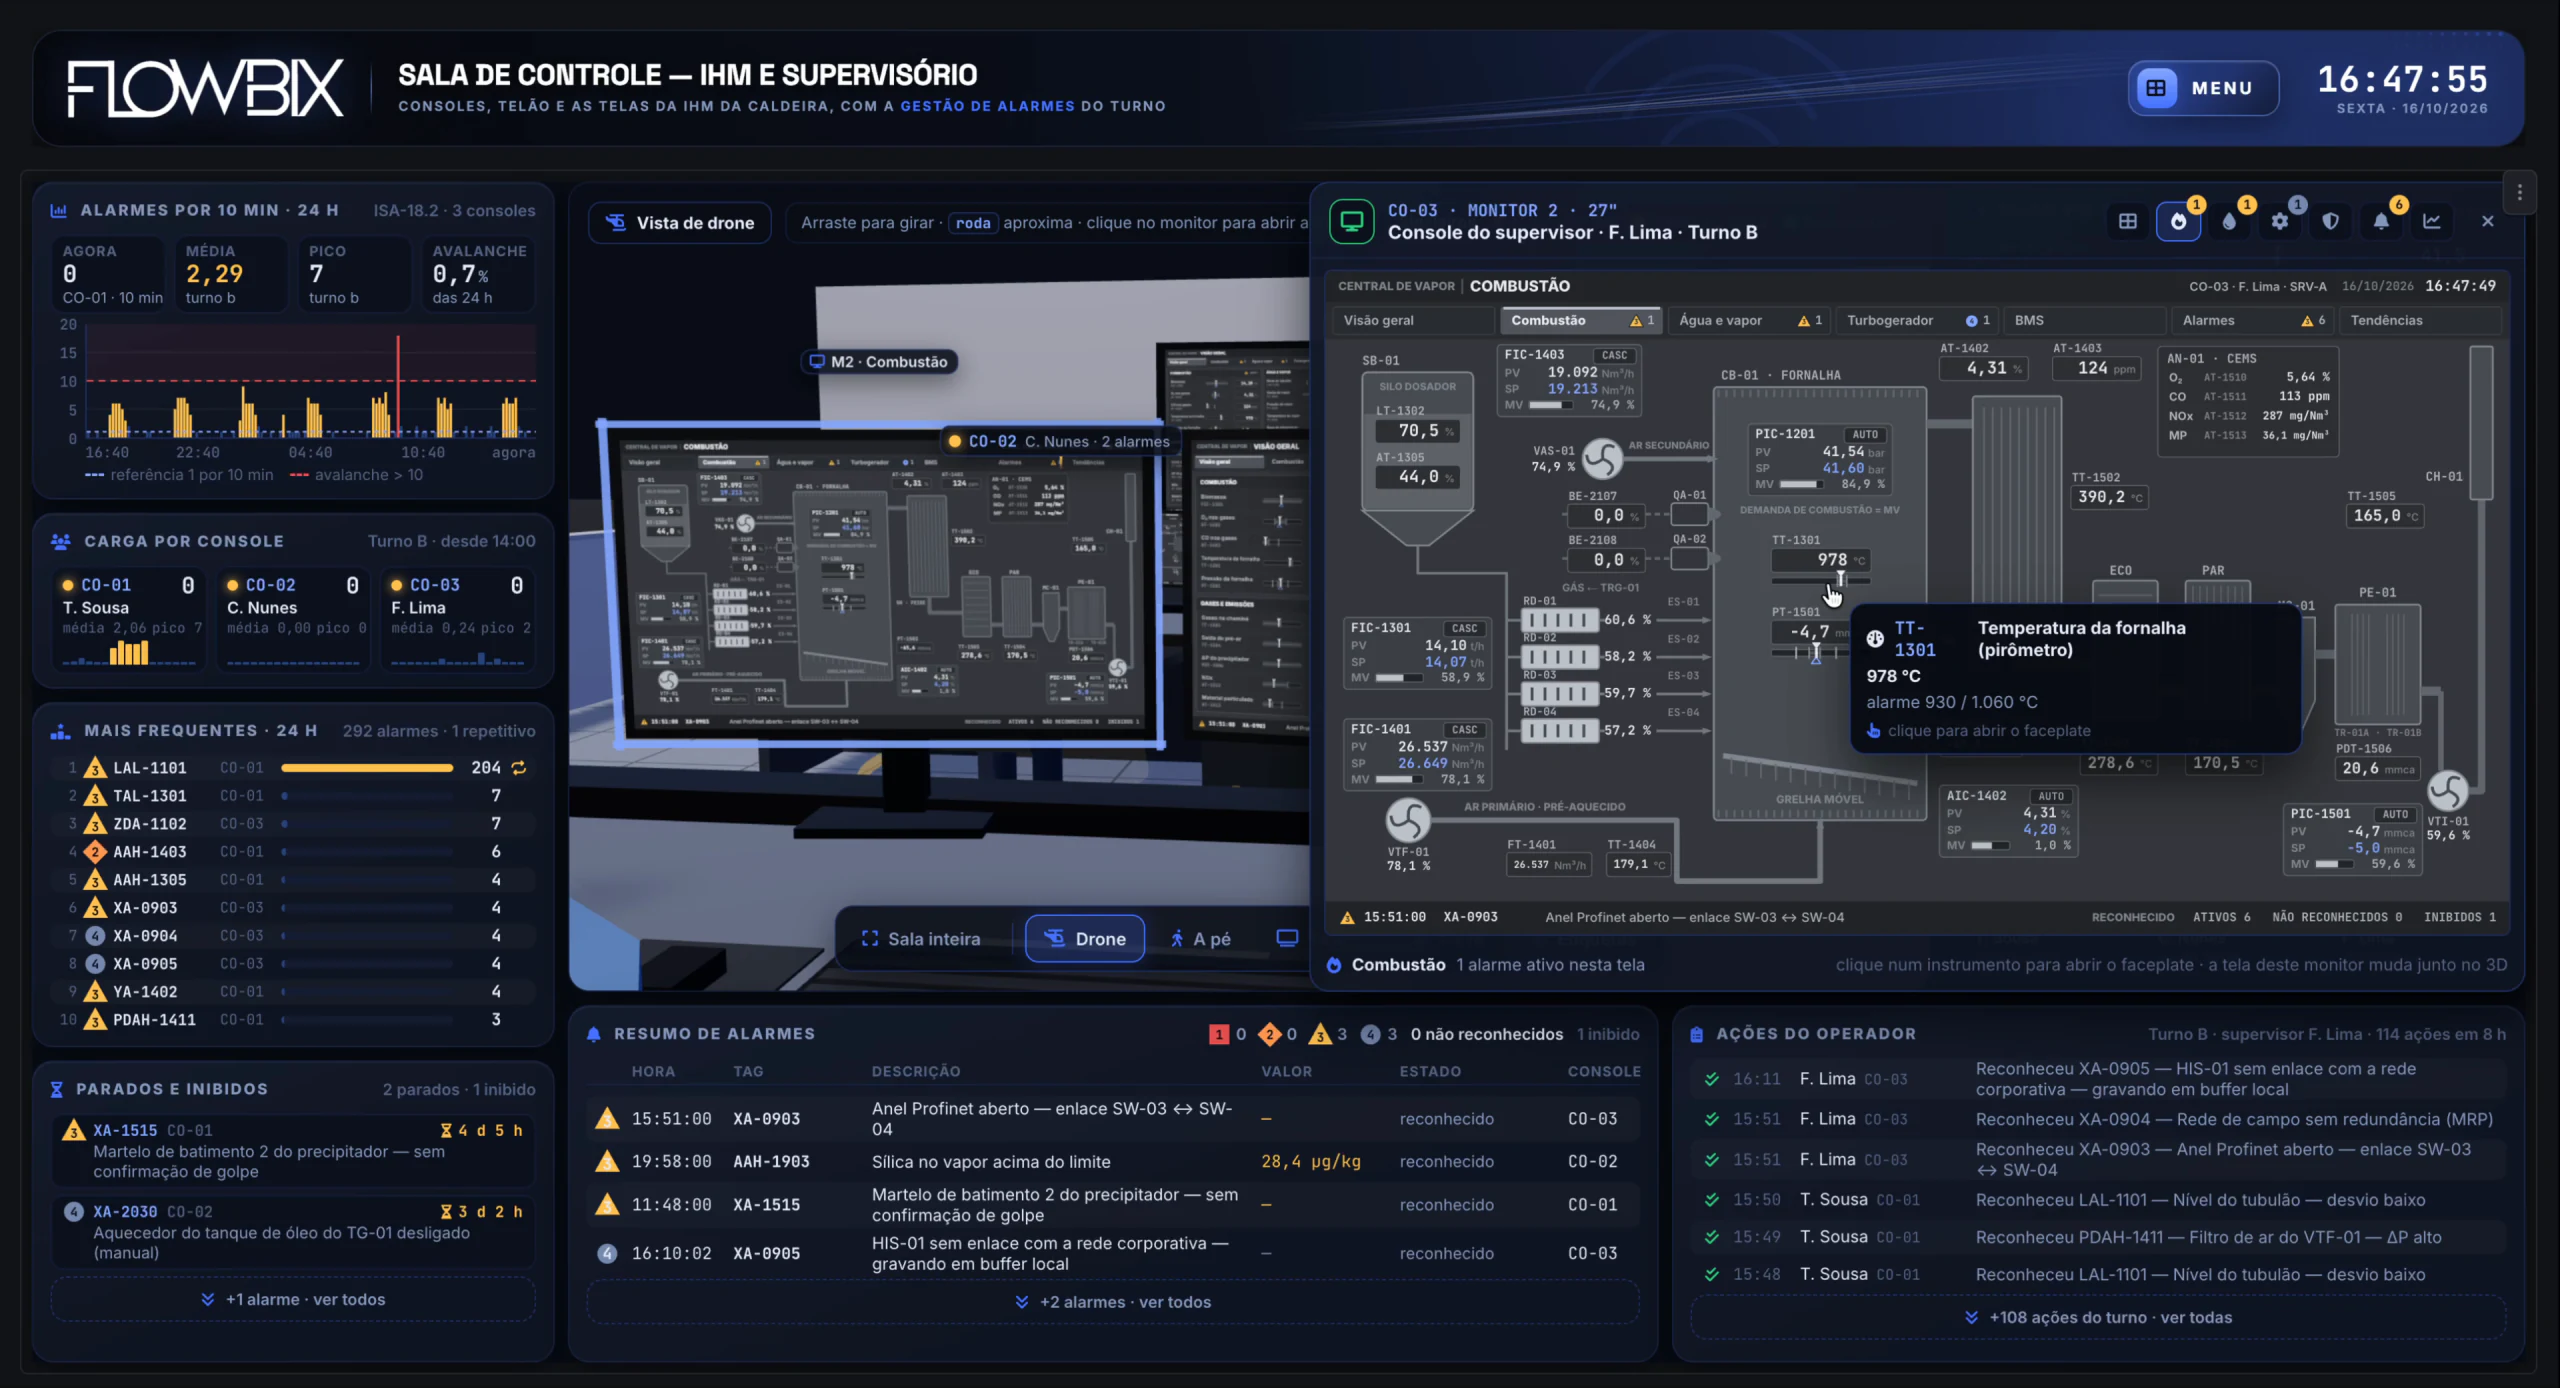This screenshot has height=1388, width=2560.
Task: Open the FIC-1403 controller faceplate
Action: click(1568, 380)
